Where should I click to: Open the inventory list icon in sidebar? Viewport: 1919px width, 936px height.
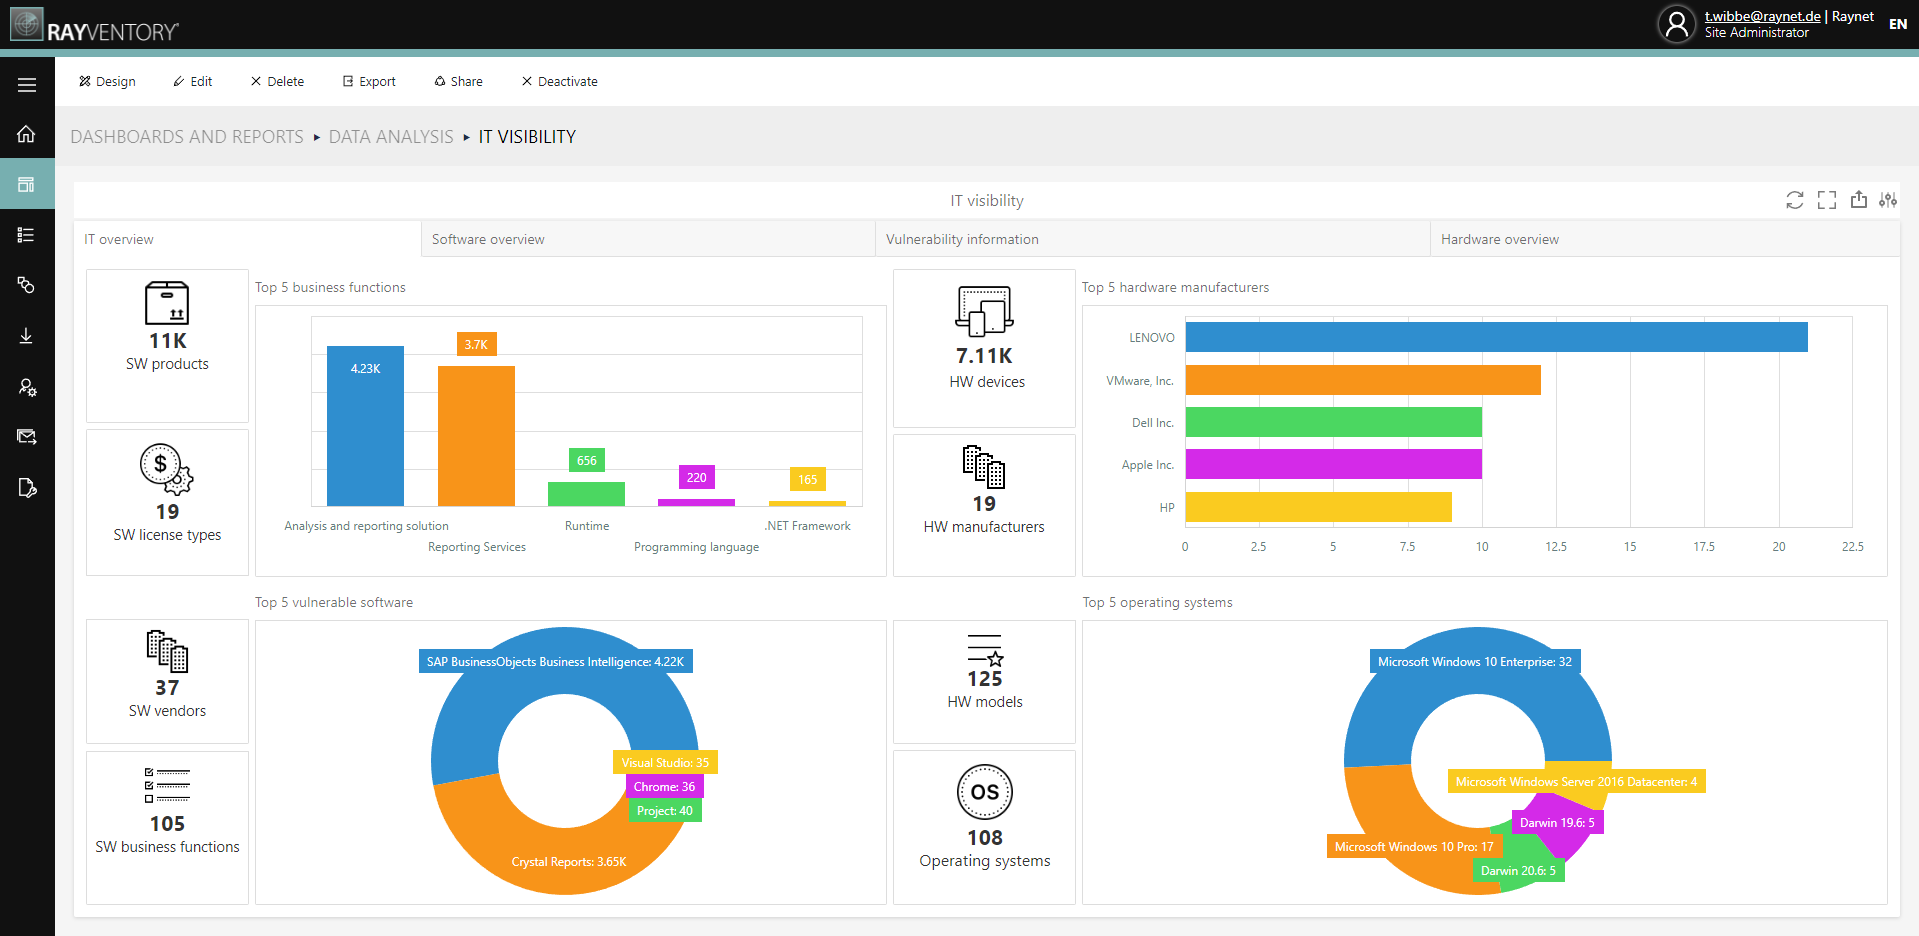[27, 235]
